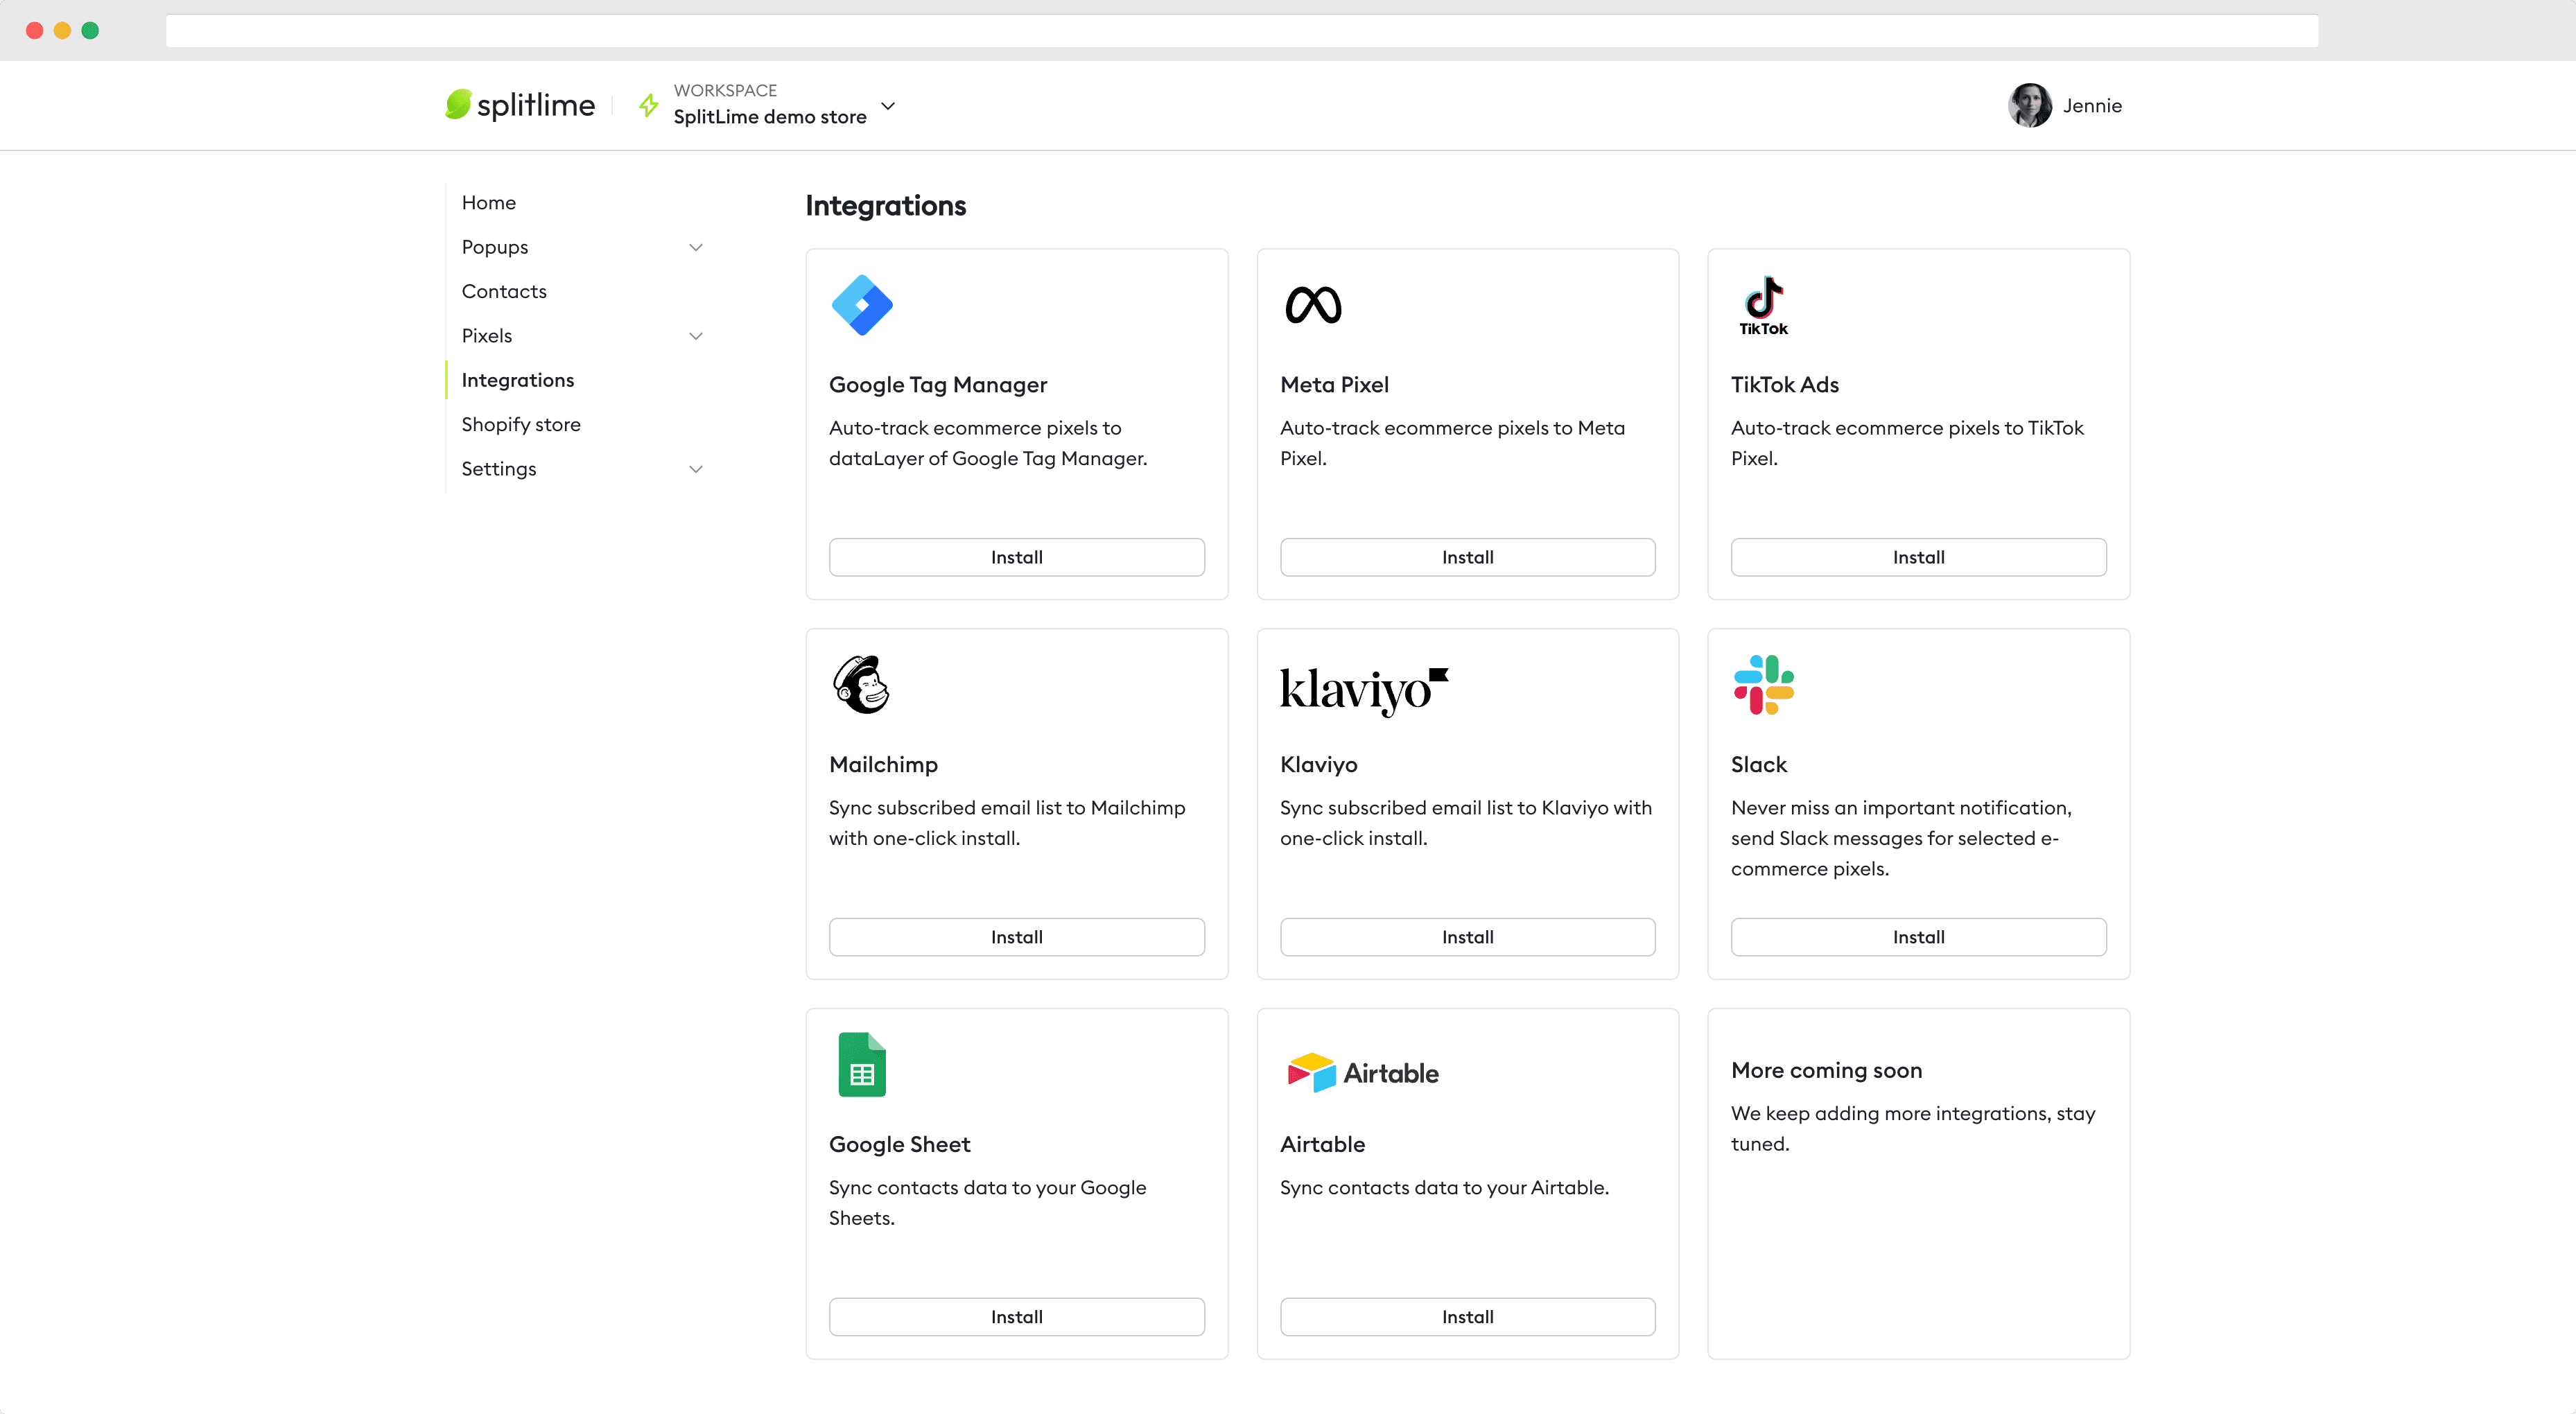Screen dimensions: 2576x1414
Task: Open the Shopify store sidebar item
Action: [521, 424]
